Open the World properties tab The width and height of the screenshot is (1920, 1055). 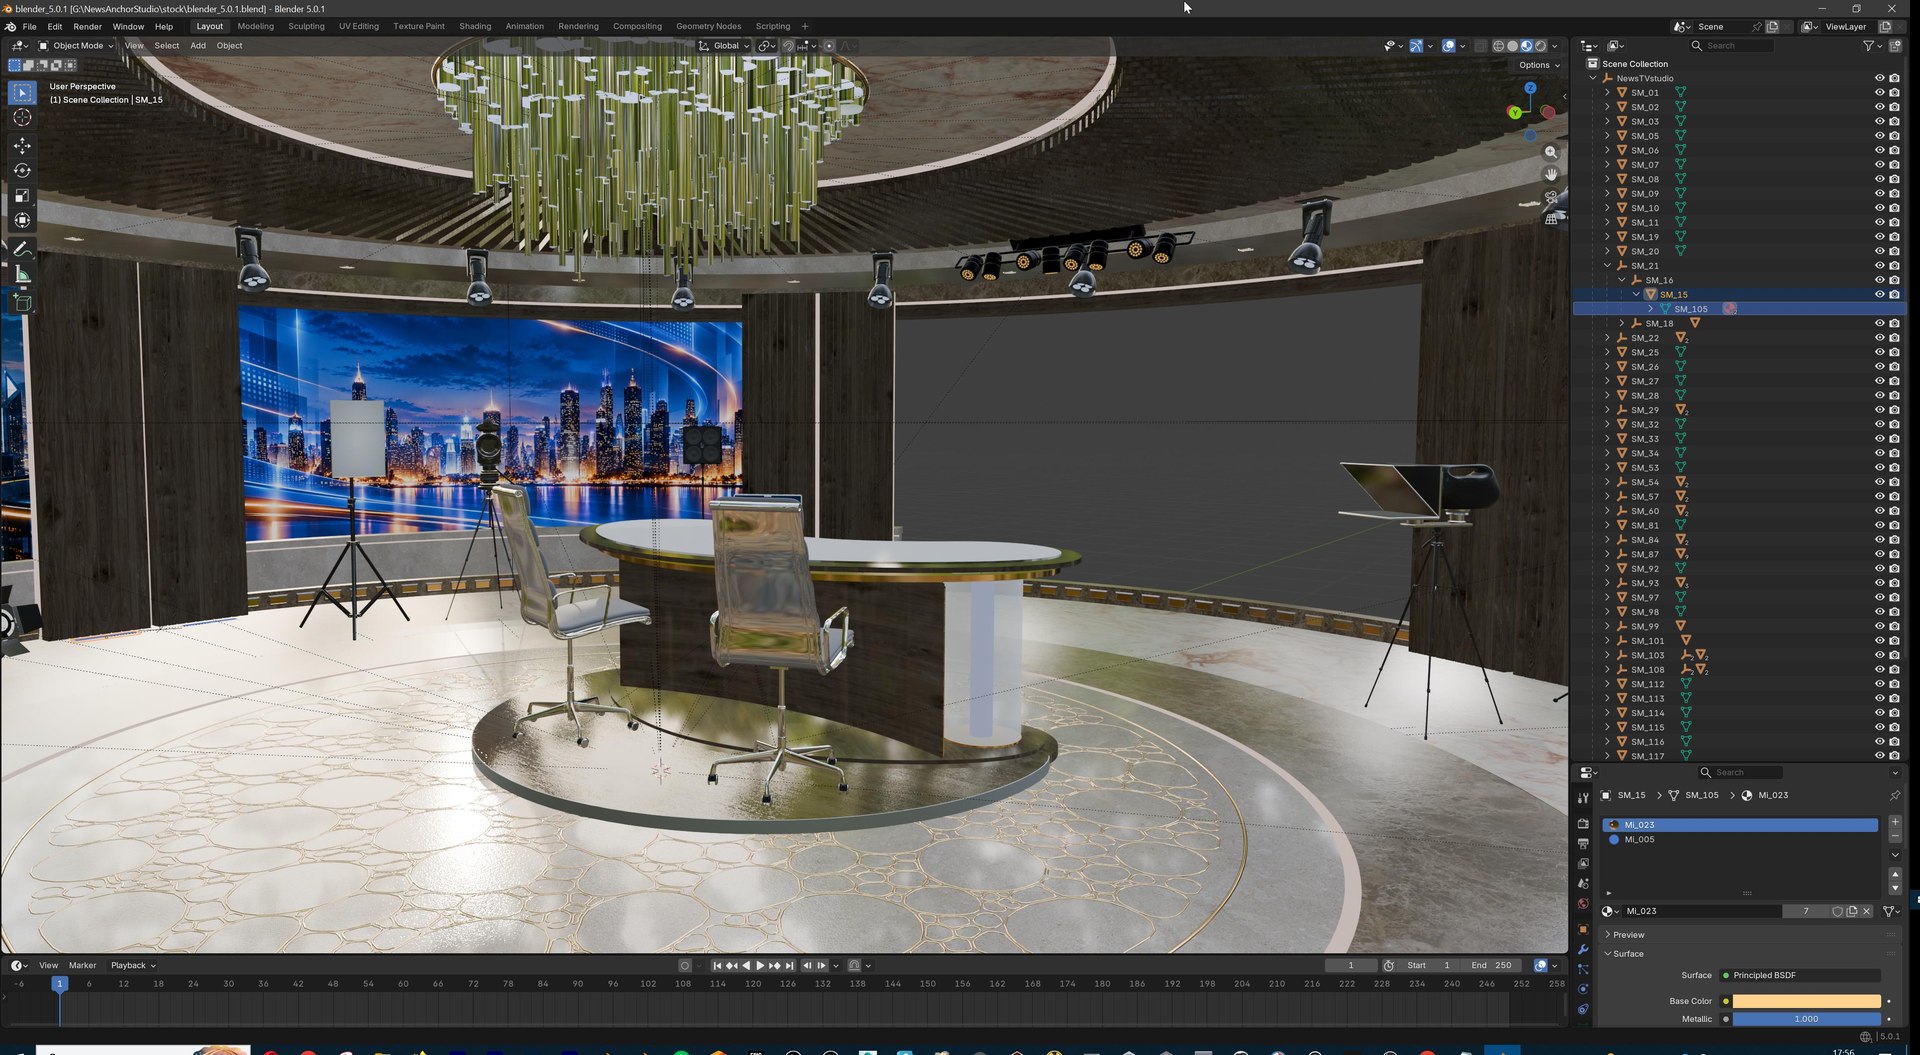[1583, 904]
